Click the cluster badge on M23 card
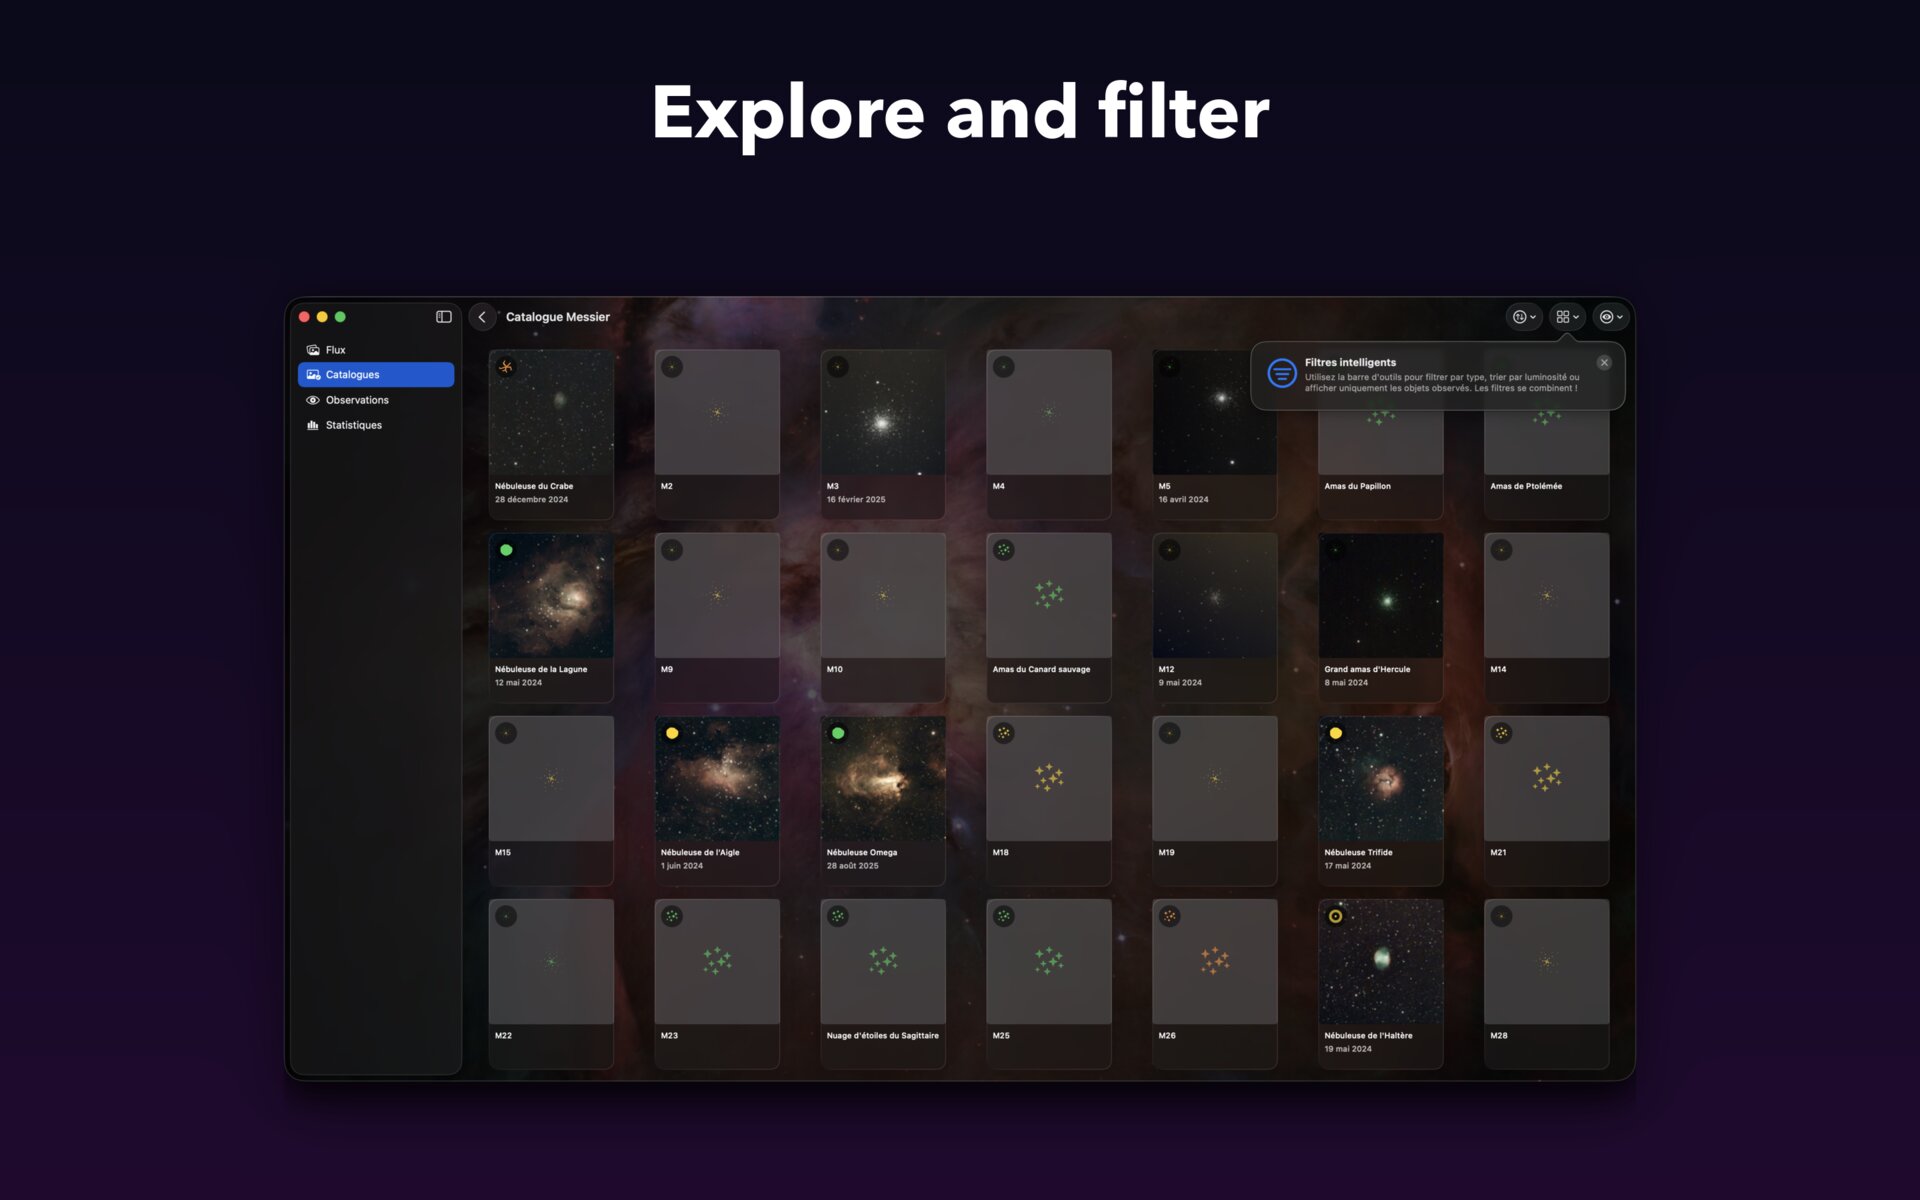 pyautogui.click(x=672, y=916)
